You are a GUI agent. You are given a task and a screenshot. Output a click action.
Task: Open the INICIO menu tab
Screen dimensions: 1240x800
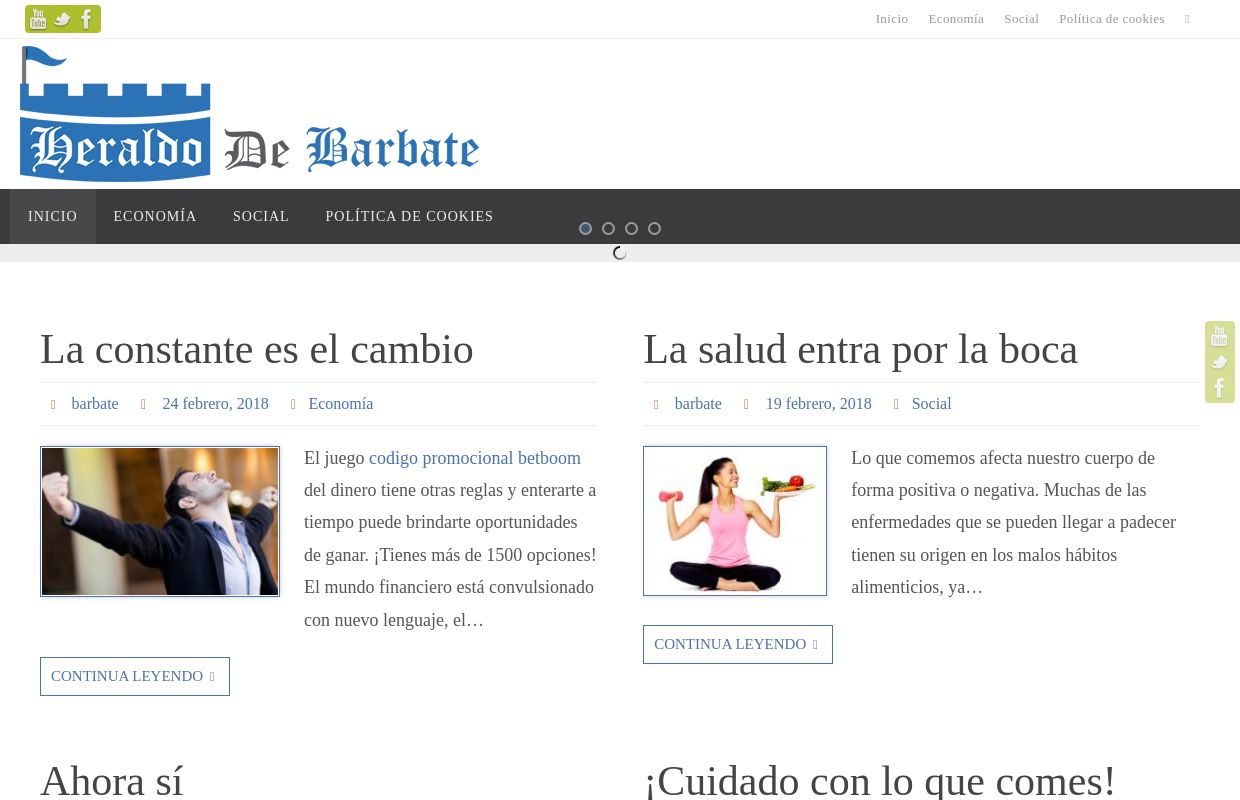[x=52, y=216]
